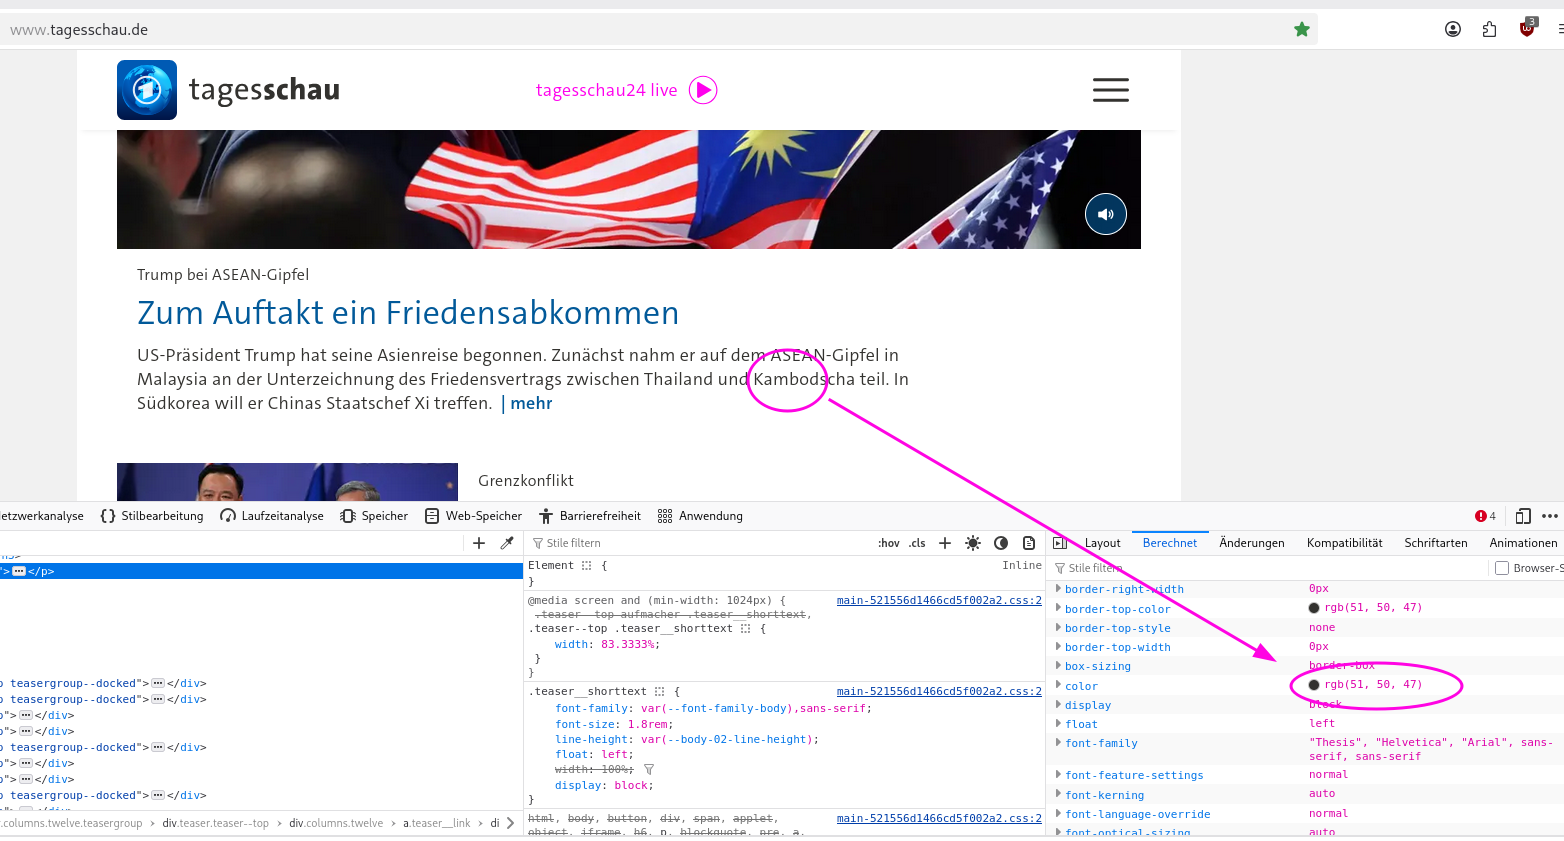Expand the float computed property
The image size is (1564, 841).
(x=1058, y=723)
